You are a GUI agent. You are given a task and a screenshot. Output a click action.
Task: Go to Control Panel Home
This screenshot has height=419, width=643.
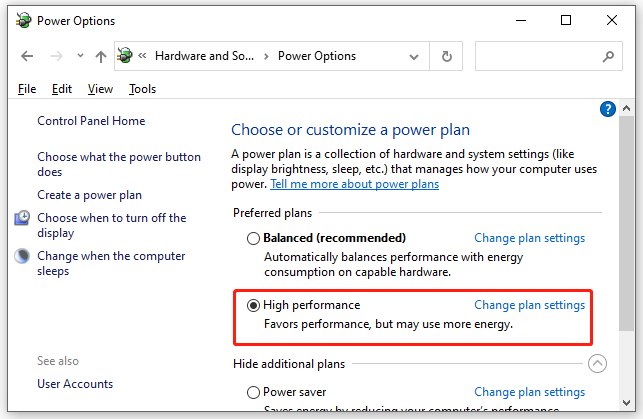coord(91,121)
